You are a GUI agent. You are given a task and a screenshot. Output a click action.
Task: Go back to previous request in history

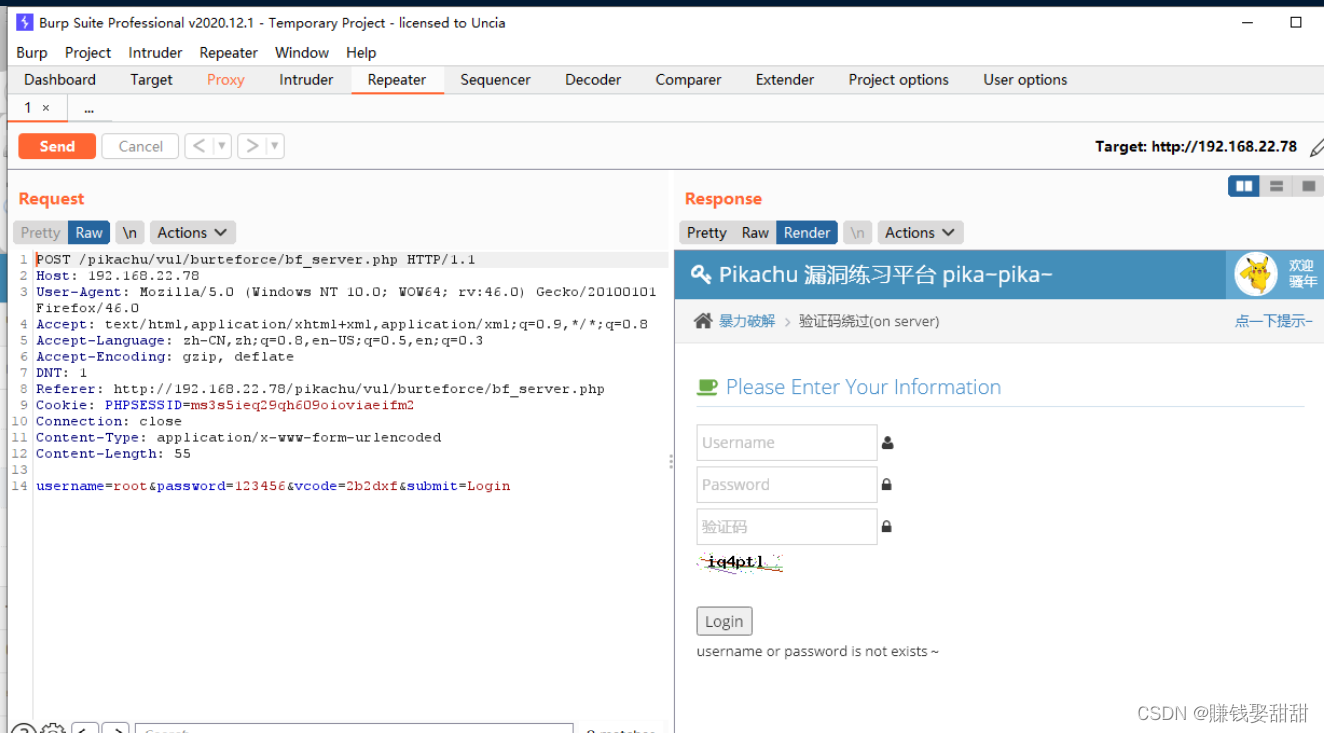pos(199,146)
